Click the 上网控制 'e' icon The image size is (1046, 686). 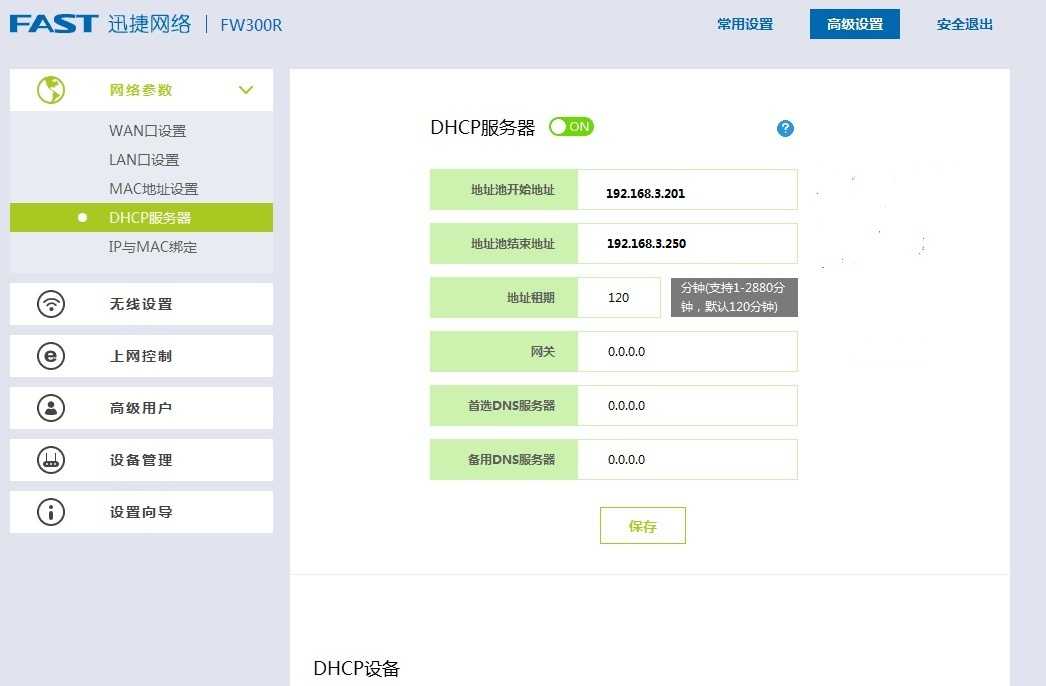tap(50, 356)
